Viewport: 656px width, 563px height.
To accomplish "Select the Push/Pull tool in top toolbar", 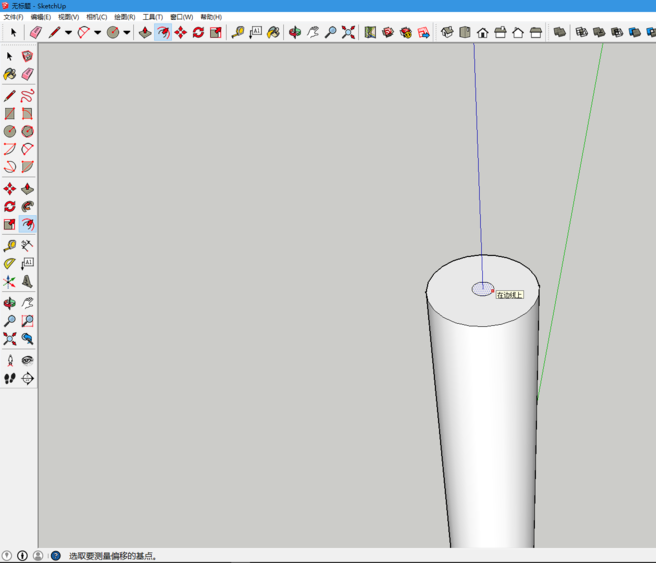I will (x=145, y=33).
